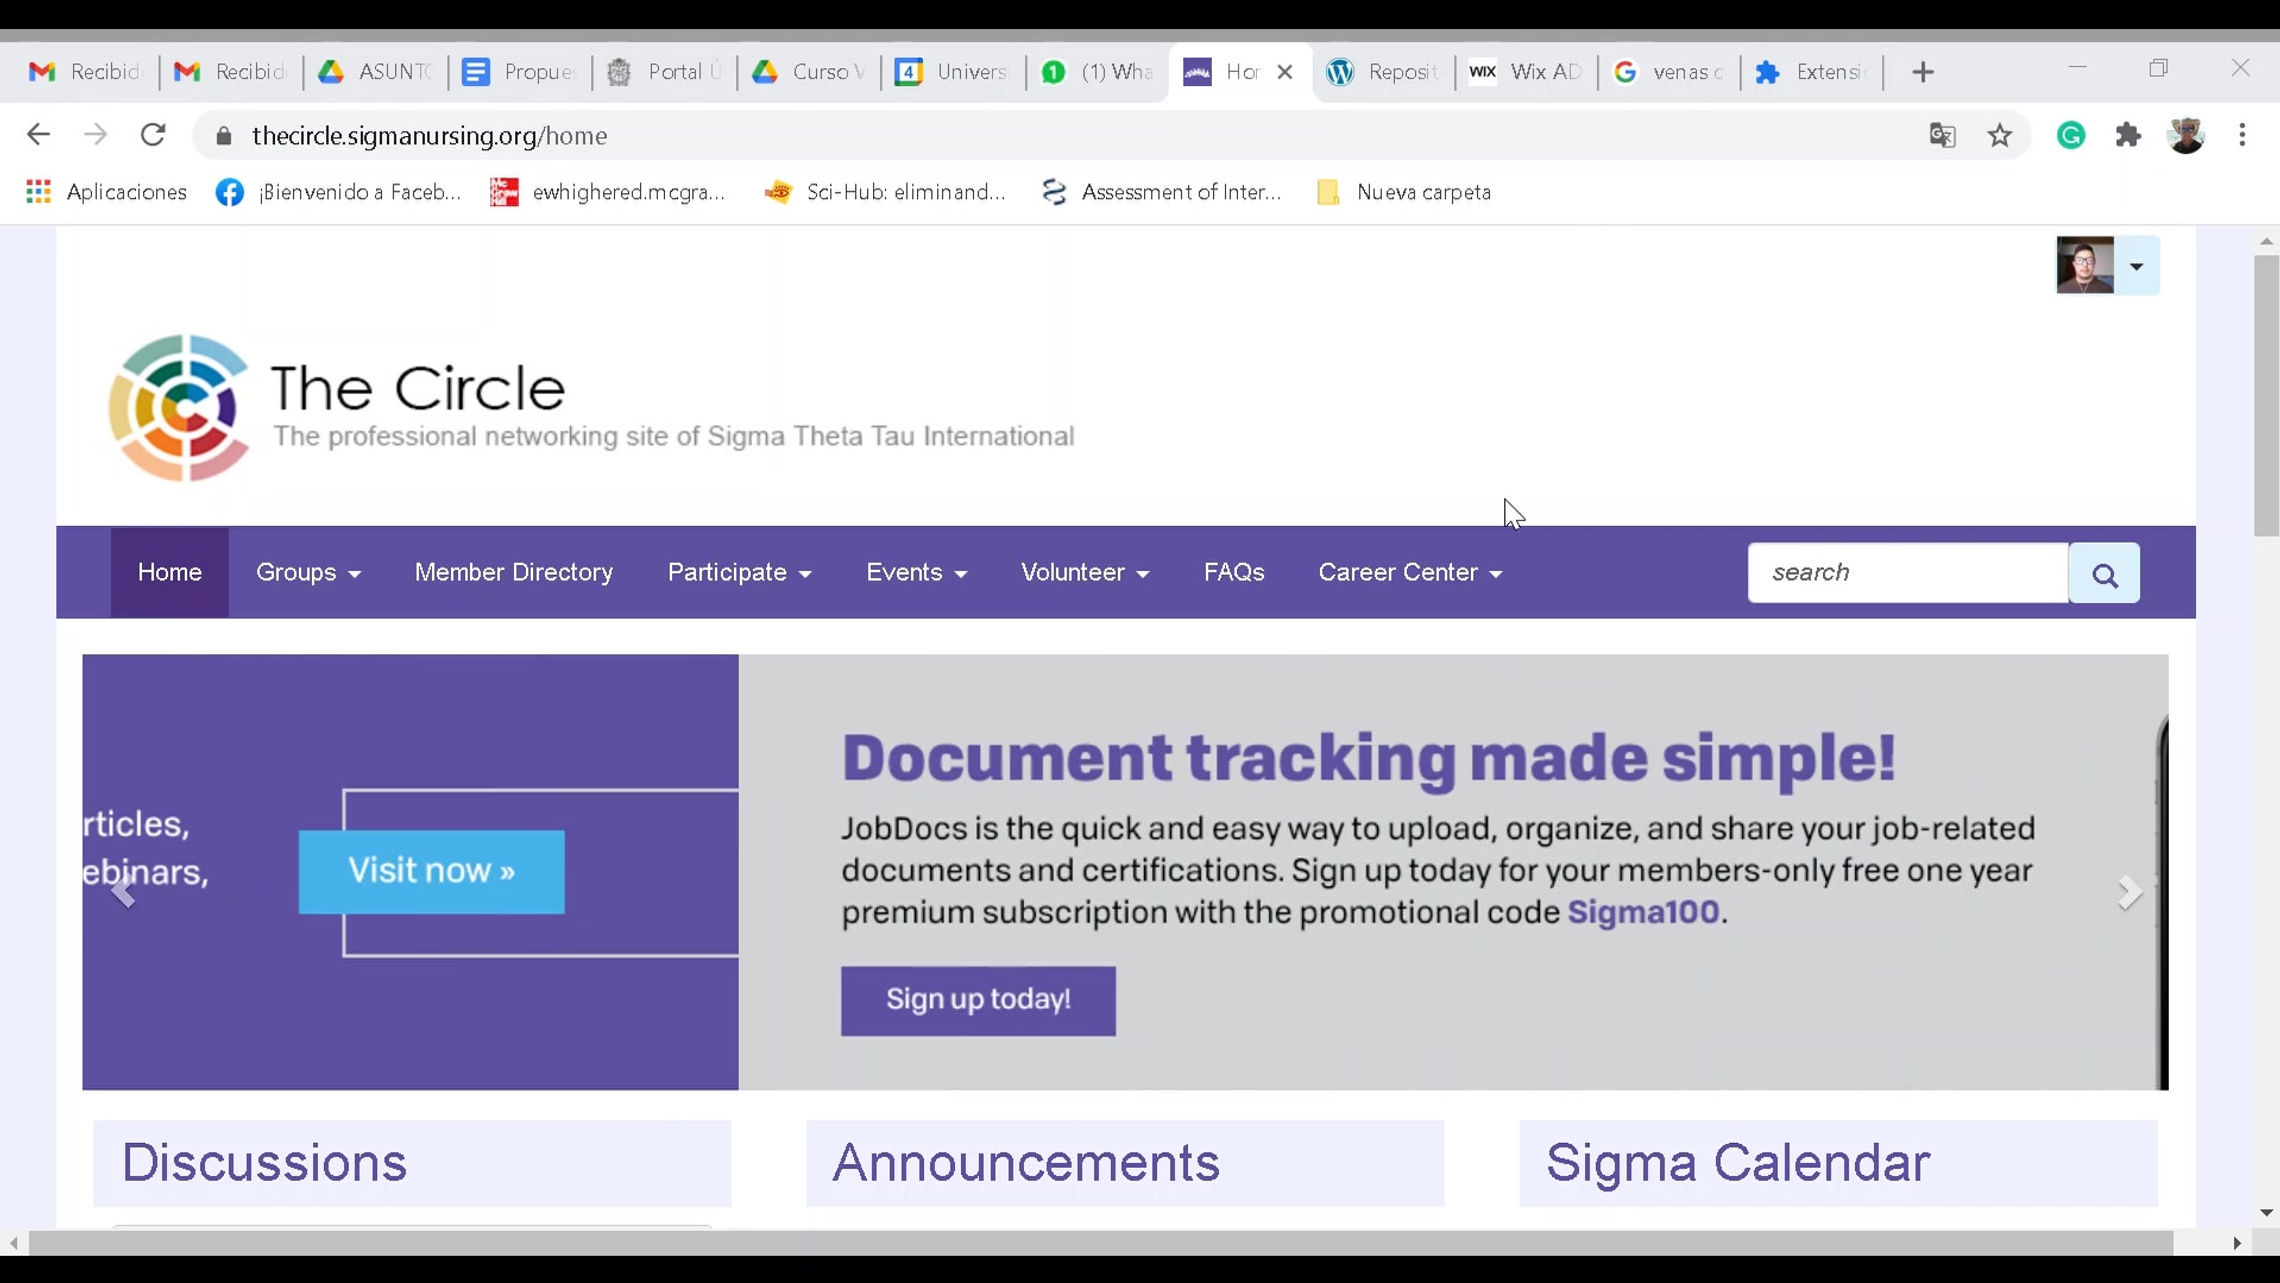2280x1283 pixels.
Task: Open the Extensions puzzle icon in toolbar
Action: click(2128, 135)
